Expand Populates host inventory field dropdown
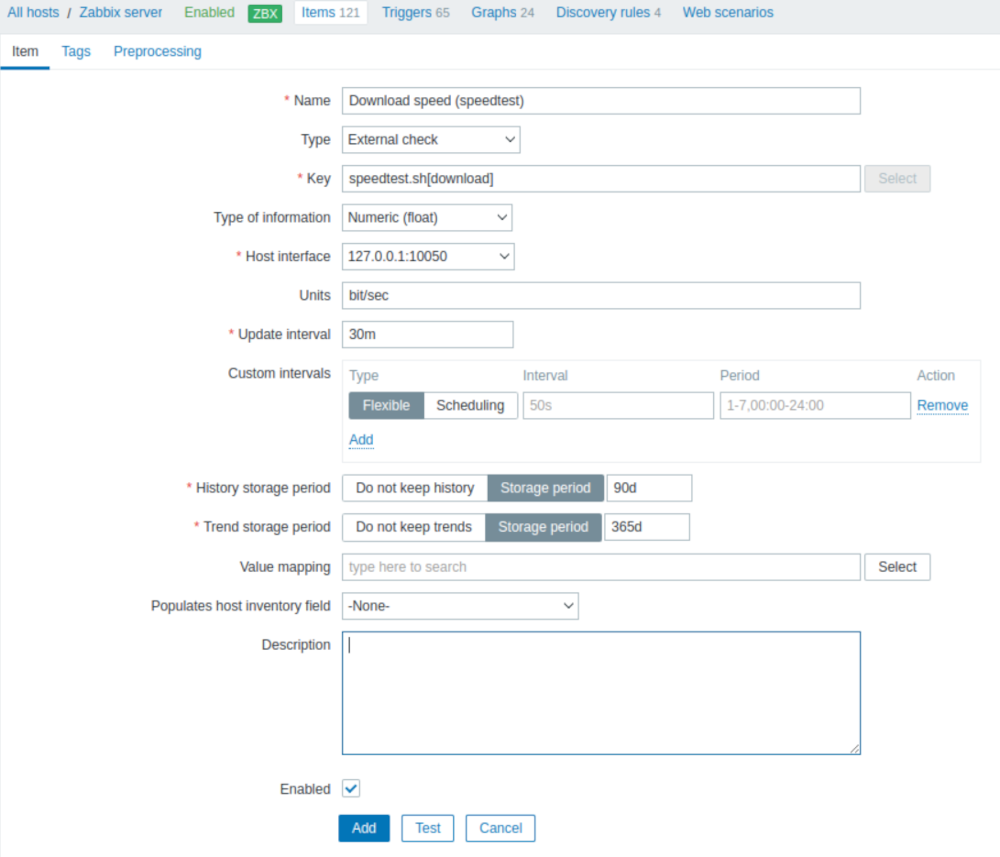 [x=460, y=606]
